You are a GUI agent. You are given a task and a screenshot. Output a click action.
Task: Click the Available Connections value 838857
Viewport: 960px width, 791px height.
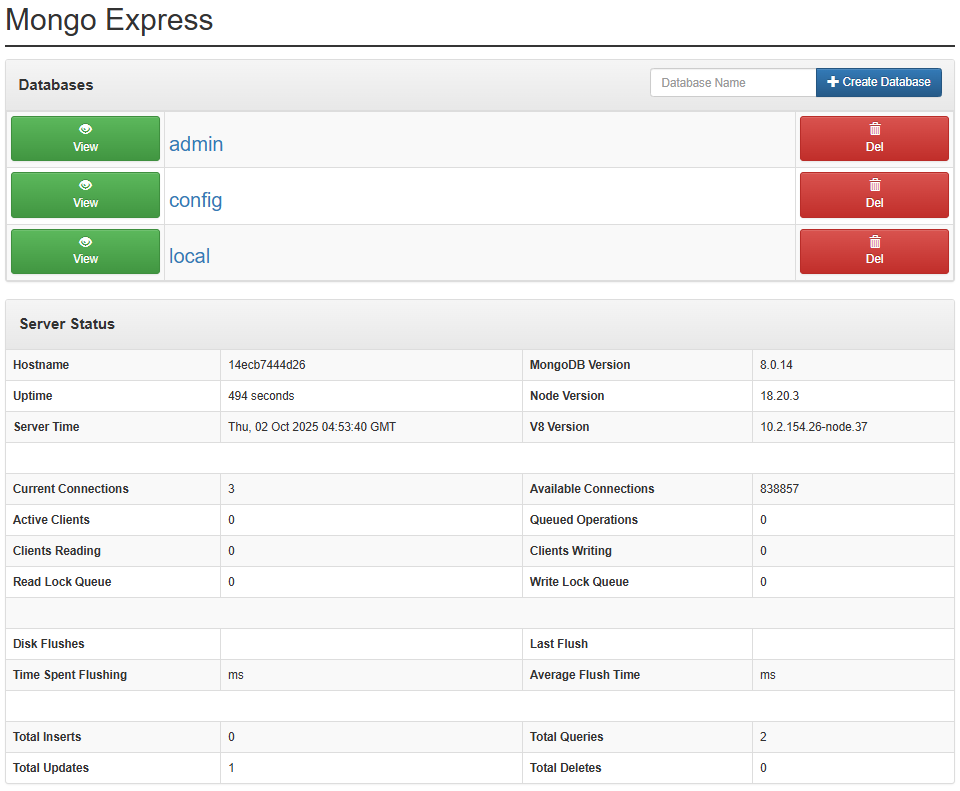coord(780,489)
